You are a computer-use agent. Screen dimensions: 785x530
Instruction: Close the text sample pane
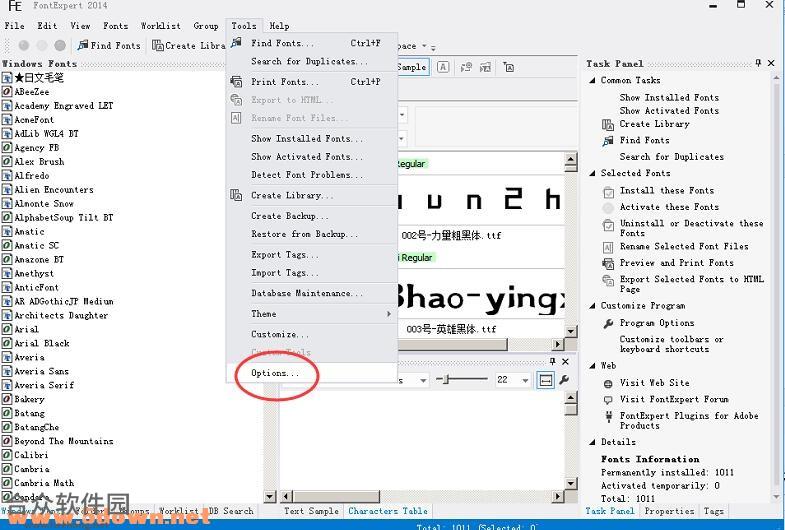(565, 361)
